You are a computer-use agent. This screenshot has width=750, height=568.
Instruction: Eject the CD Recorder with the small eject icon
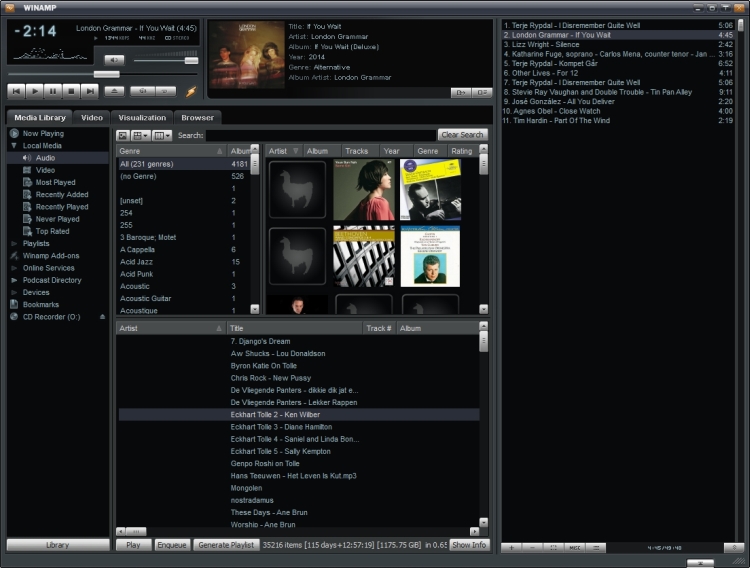point(102,317)
